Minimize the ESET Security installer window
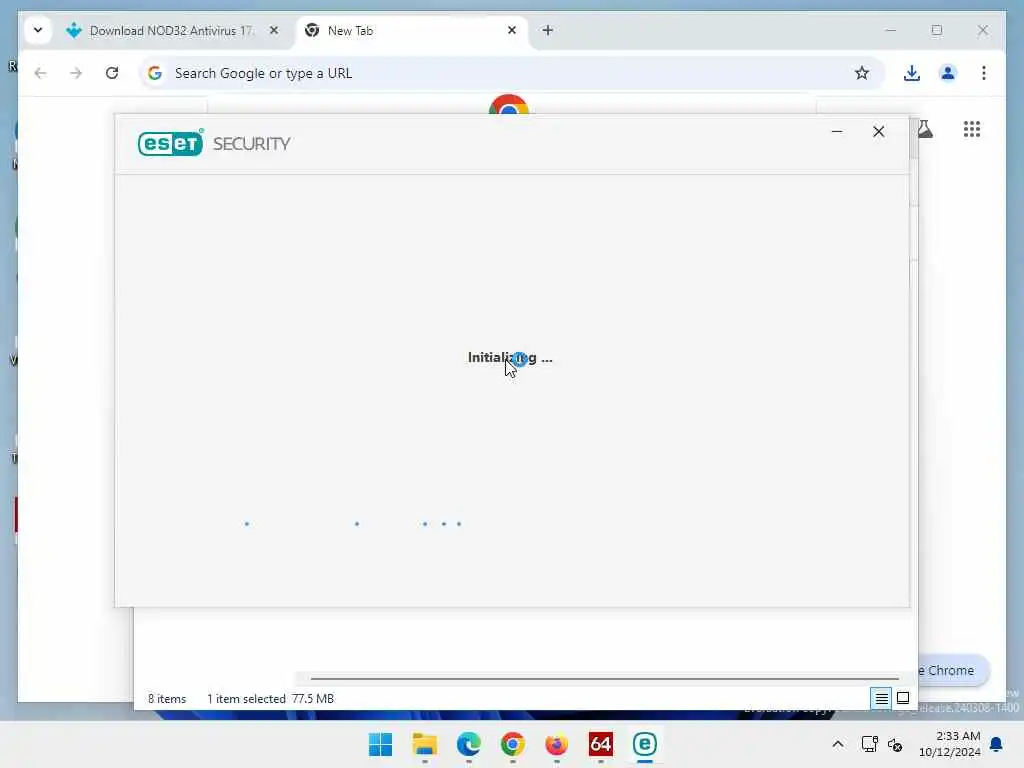 [x=837, y=131]
